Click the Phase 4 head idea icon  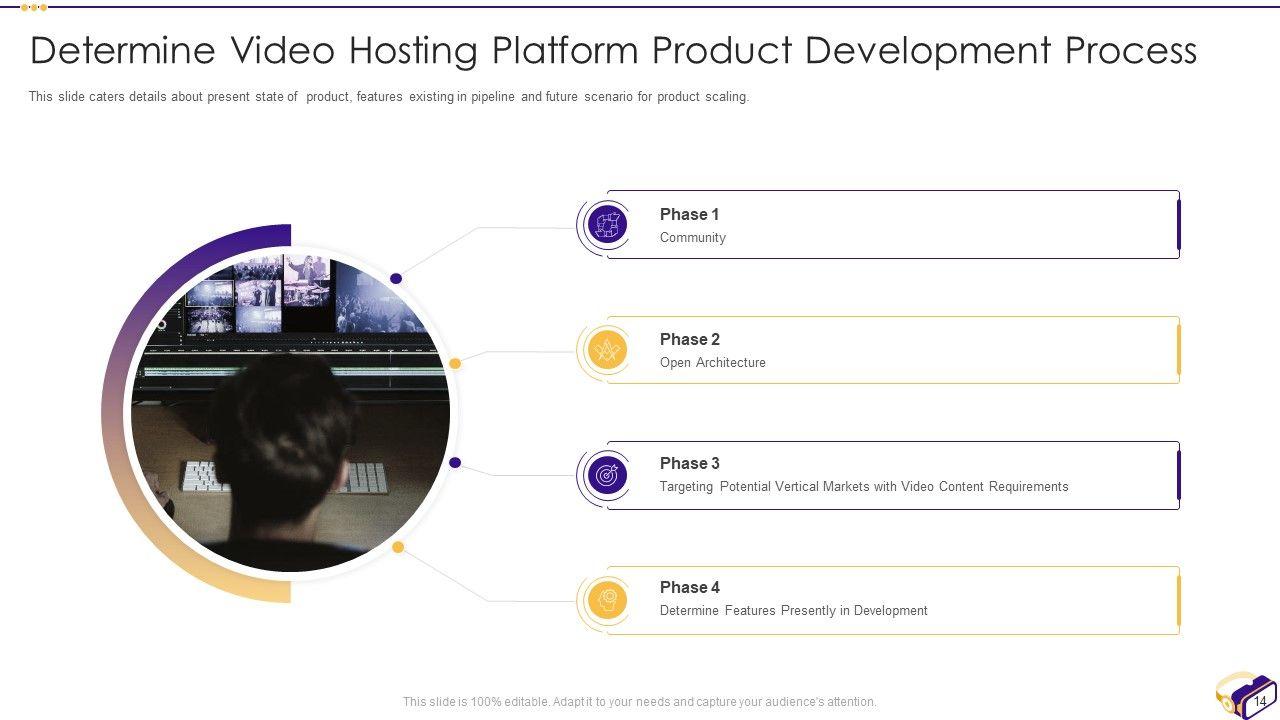click(607, 600)
